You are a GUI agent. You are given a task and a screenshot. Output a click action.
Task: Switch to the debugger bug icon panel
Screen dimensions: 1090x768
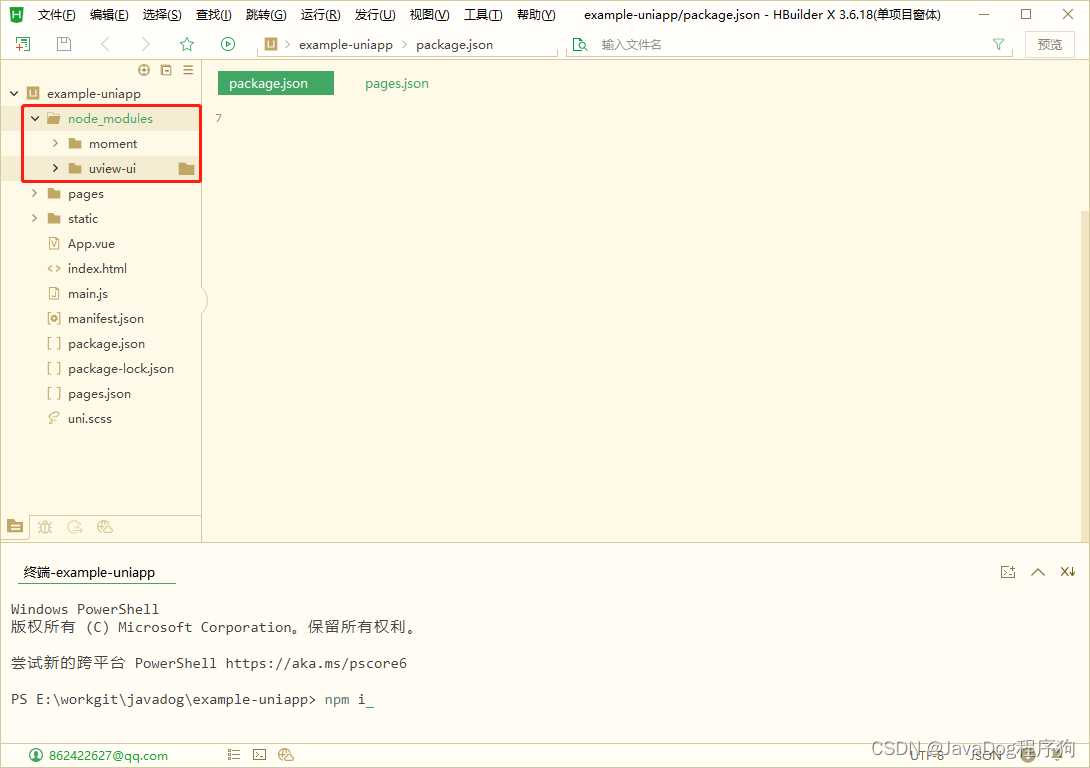tap(44, 527)
